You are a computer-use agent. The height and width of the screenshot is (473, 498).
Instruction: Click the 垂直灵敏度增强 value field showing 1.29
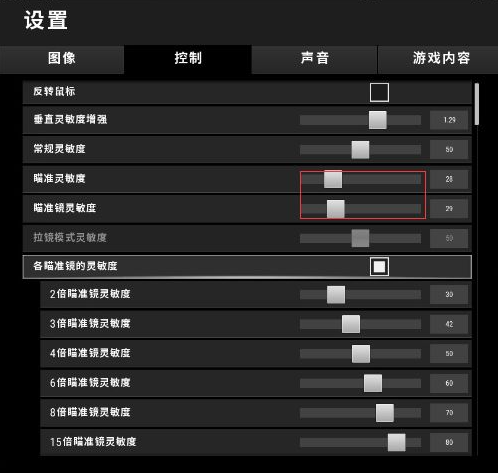[449, 120]
